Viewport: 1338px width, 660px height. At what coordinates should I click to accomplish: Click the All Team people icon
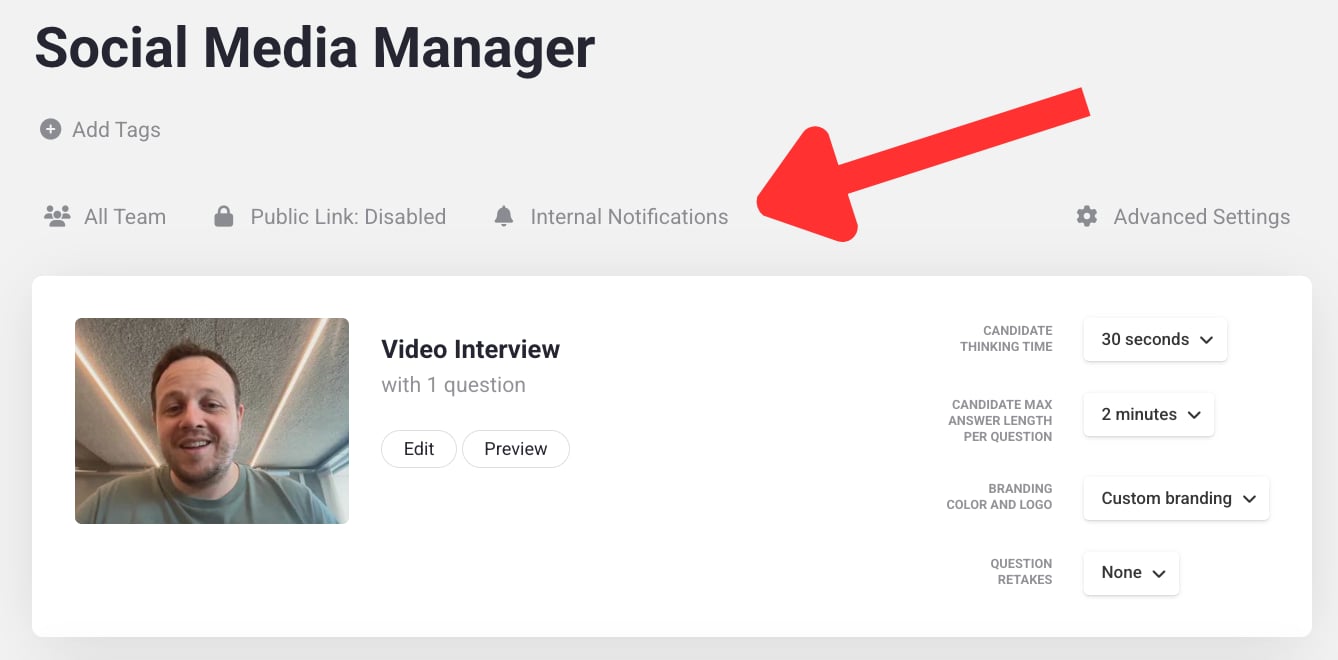coord(57,216)
